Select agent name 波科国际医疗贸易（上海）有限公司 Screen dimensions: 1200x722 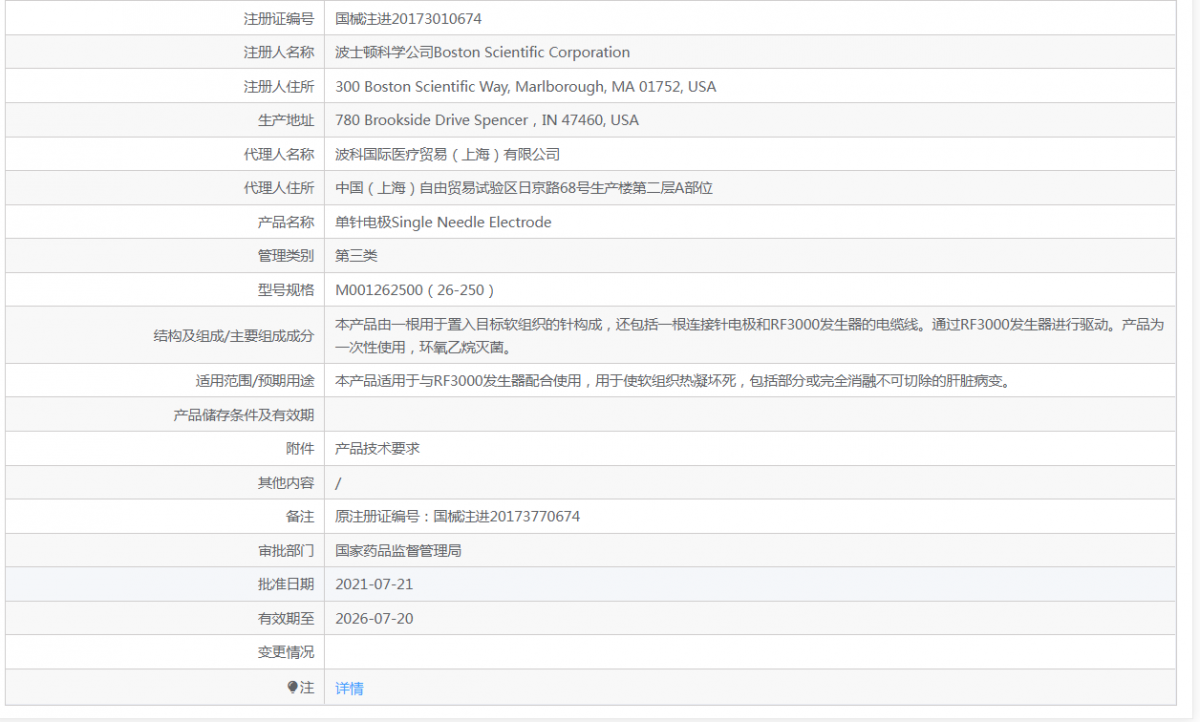point(447,154)
